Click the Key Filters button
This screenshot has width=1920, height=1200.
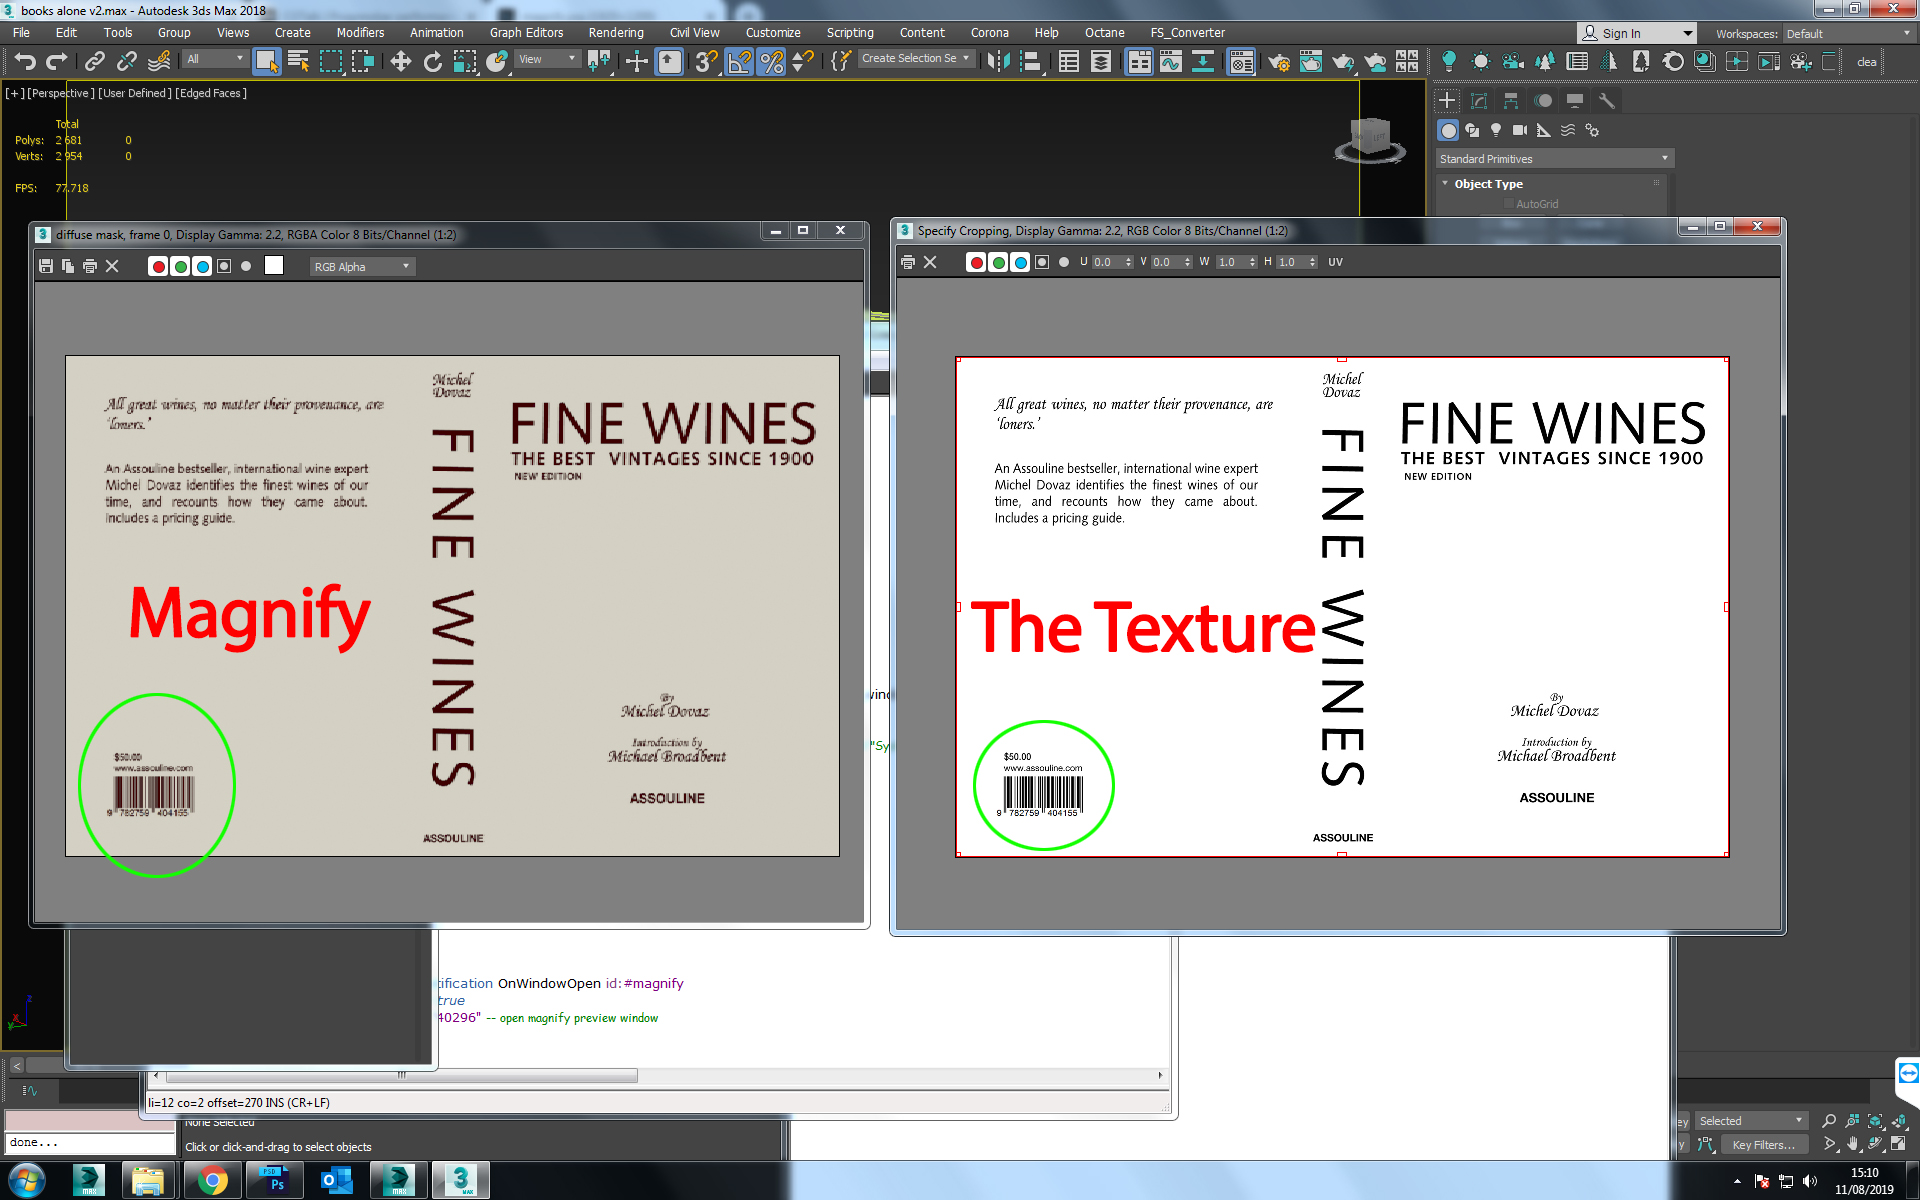coord(1763,1145)
